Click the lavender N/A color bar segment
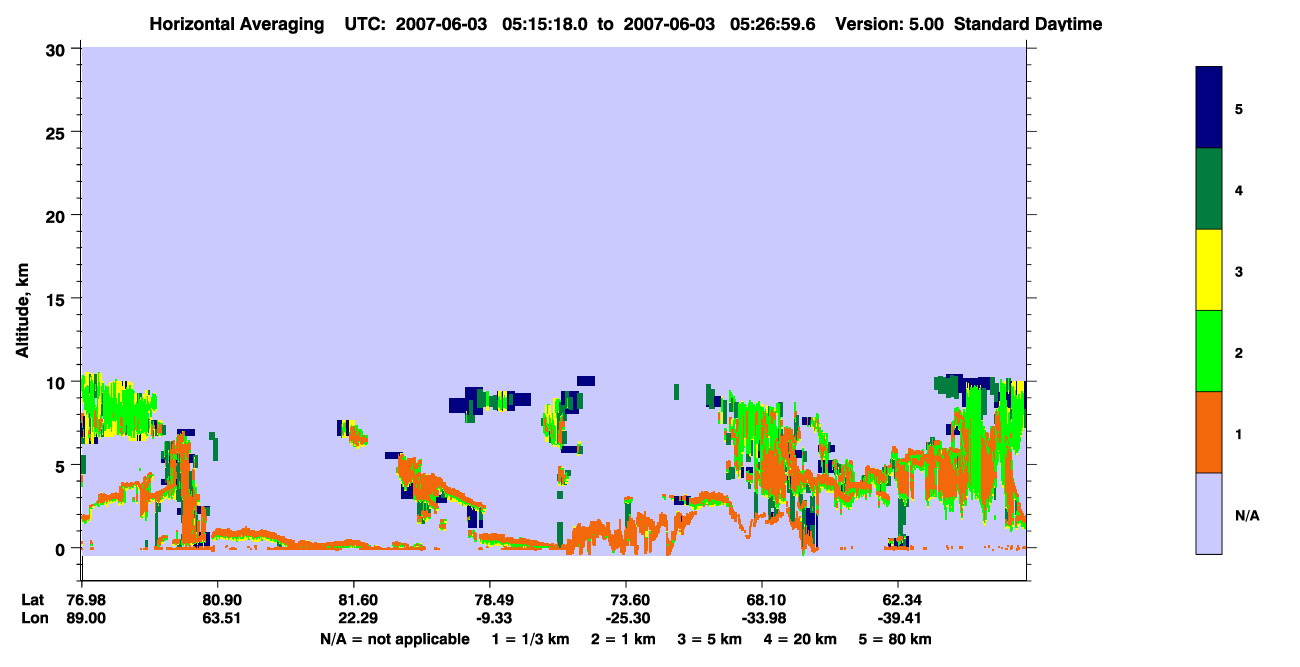The height and width of the screenshot is (667, 1300). [x=1209, y=513]
